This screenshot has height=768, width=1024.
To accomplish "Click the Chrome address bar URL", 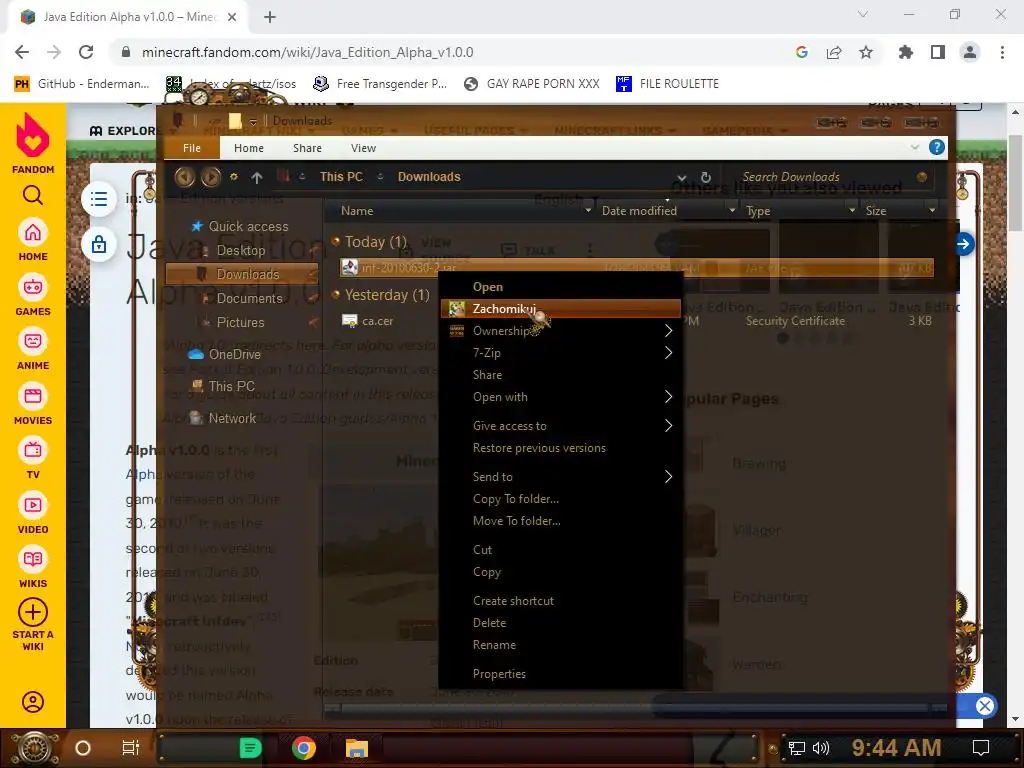I will click(x=307, y=52).
